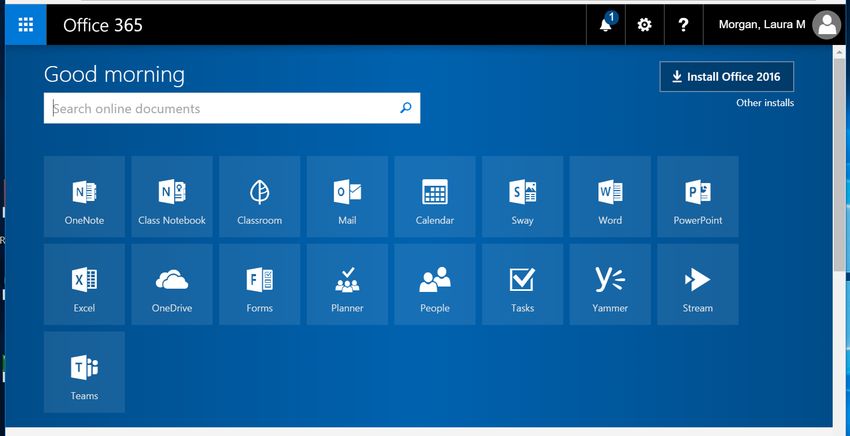Image resolution: width=850 pixels, height=436 pixels.
Task: Open the Calendar tile
Action: point(435,196)
